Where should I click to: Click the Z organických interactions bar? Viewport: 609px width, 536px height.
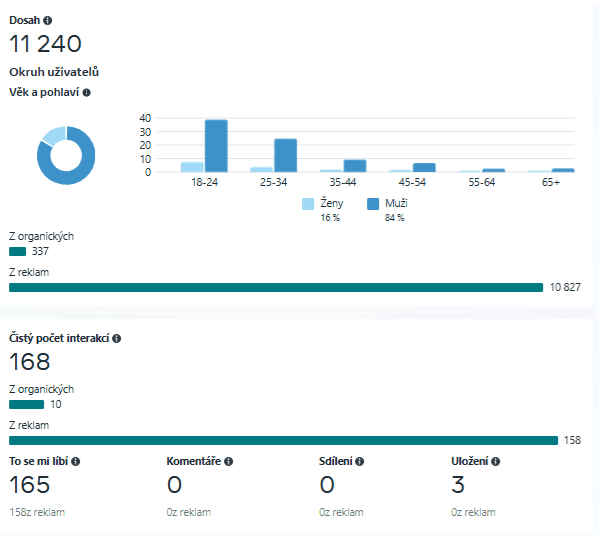click(x=26, y=405)
